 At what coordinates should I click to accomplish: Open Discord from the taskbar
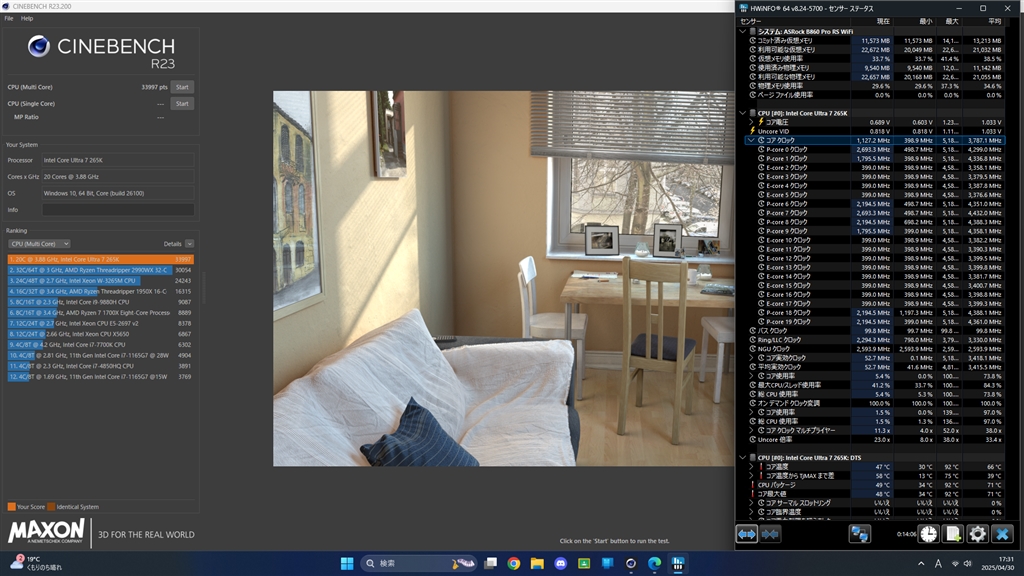coord(560,563)
